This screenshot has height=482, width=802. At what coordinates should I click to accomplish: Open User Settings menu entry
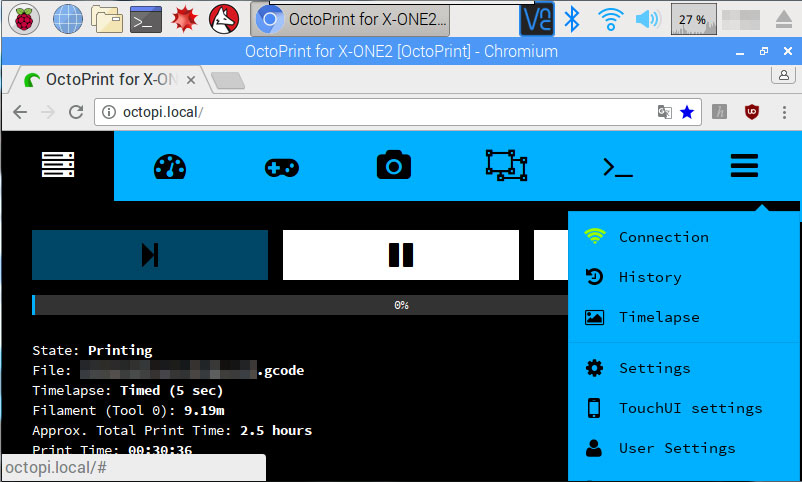click(x=684, y=448)
